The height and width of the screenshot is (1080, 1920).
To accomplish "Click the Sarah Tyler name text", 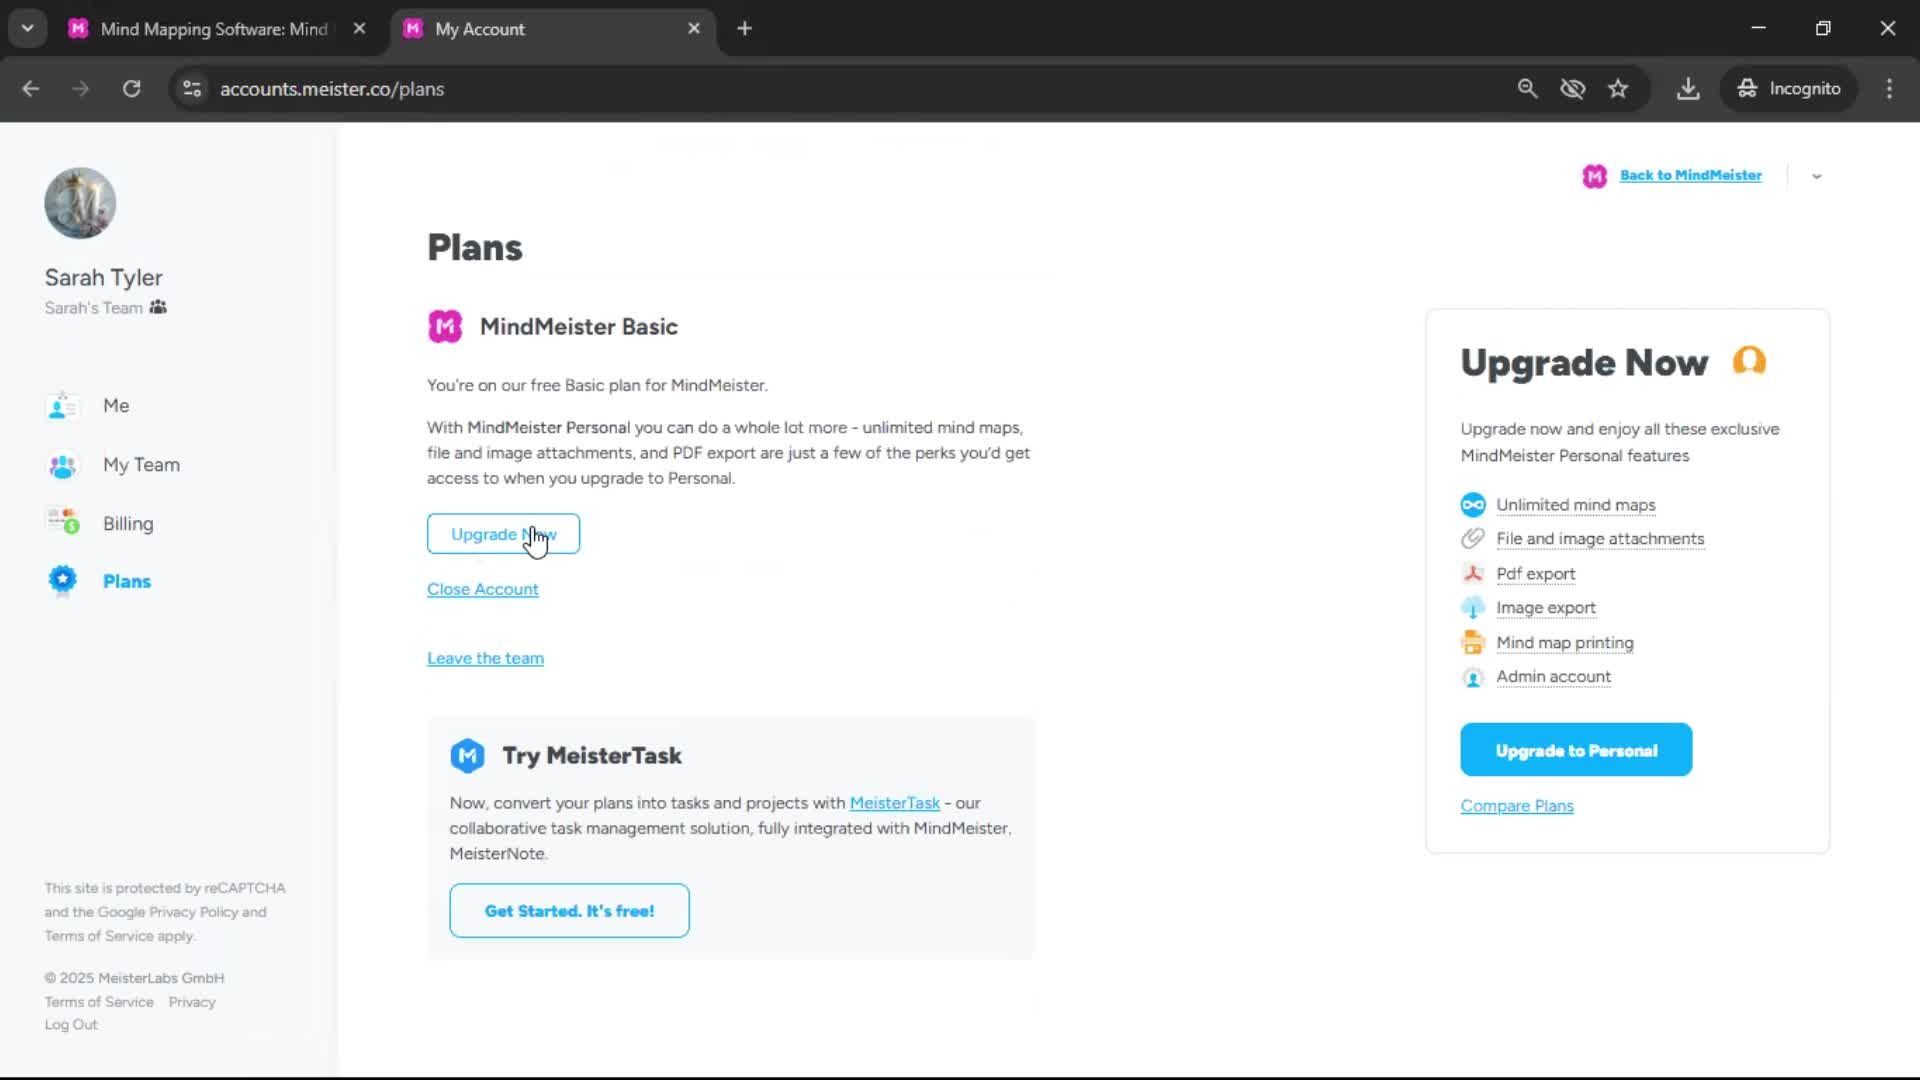I will coord(103,278).
